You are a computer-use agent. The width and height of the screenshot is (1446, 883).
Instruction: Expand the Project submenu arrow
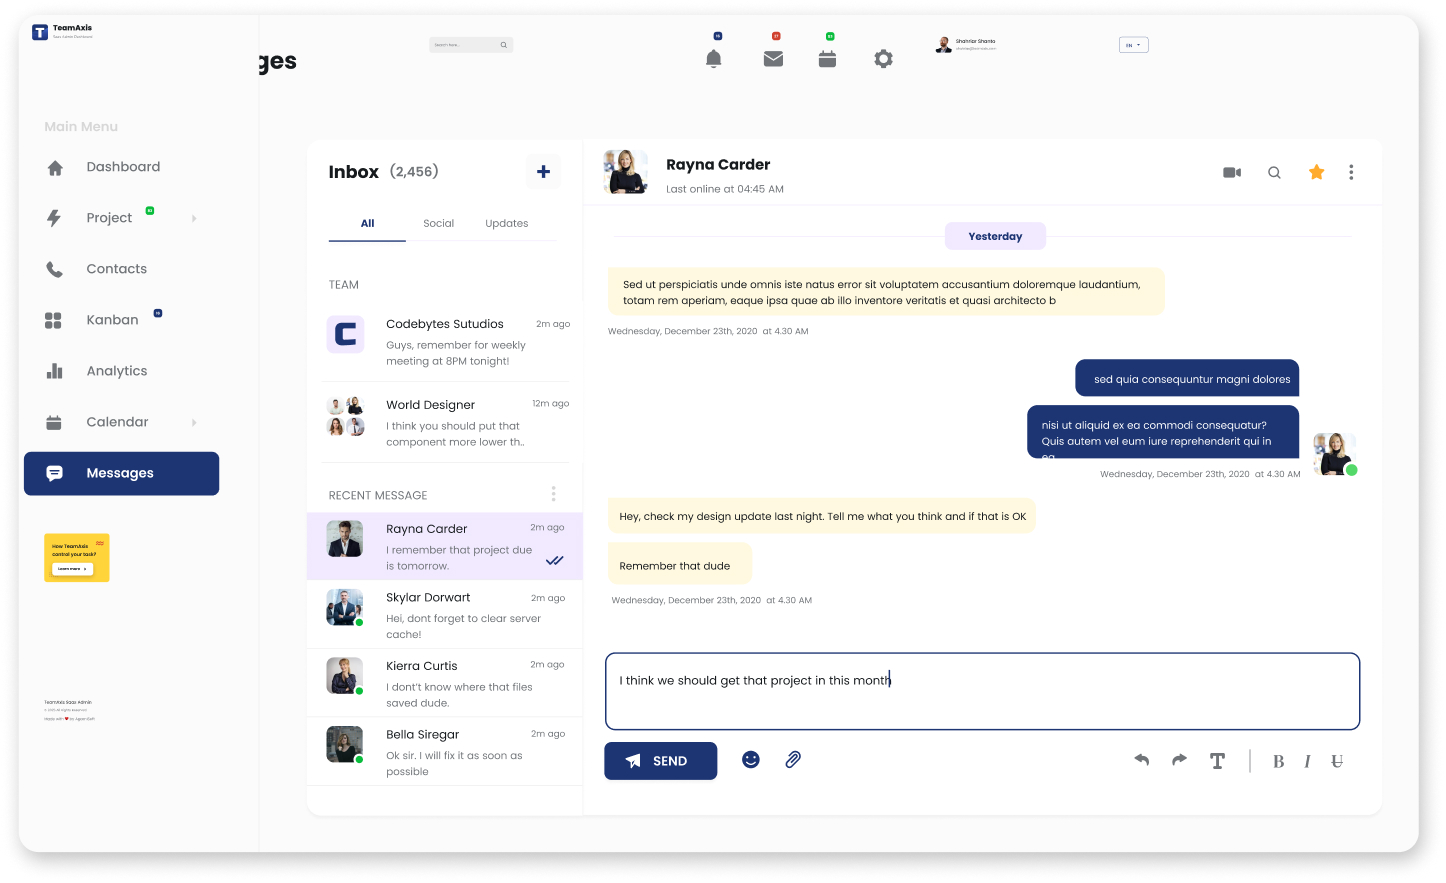[194, 218]
